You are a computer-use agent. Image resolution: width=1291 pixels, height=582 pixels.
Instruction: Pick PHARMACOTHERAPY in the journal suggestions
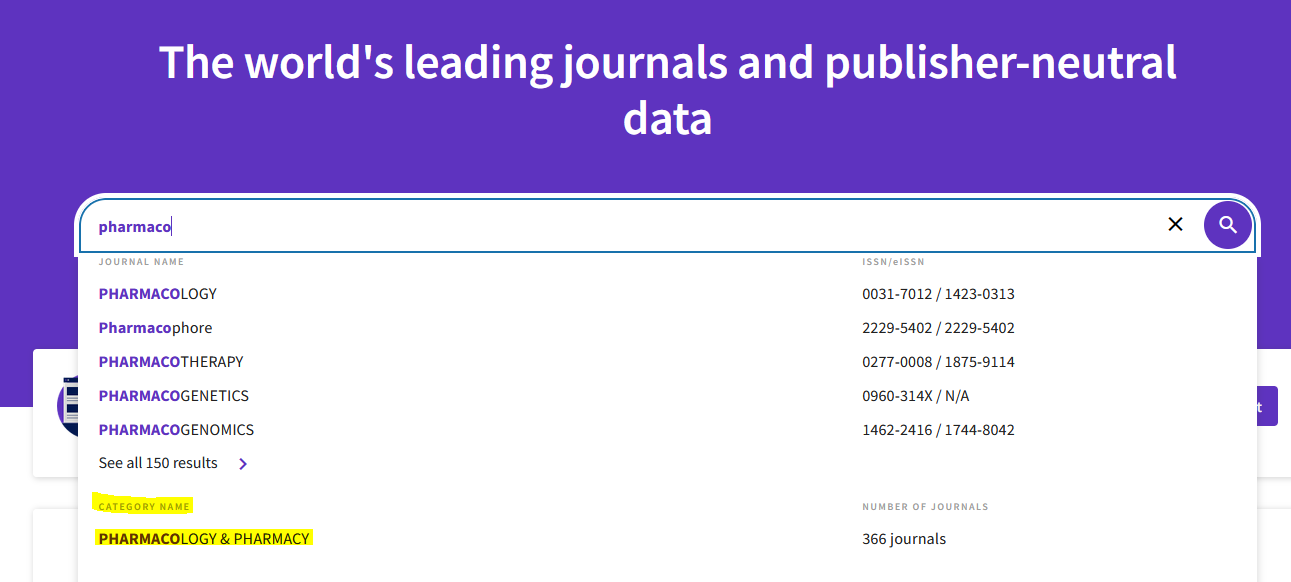(x=171, y=362)
